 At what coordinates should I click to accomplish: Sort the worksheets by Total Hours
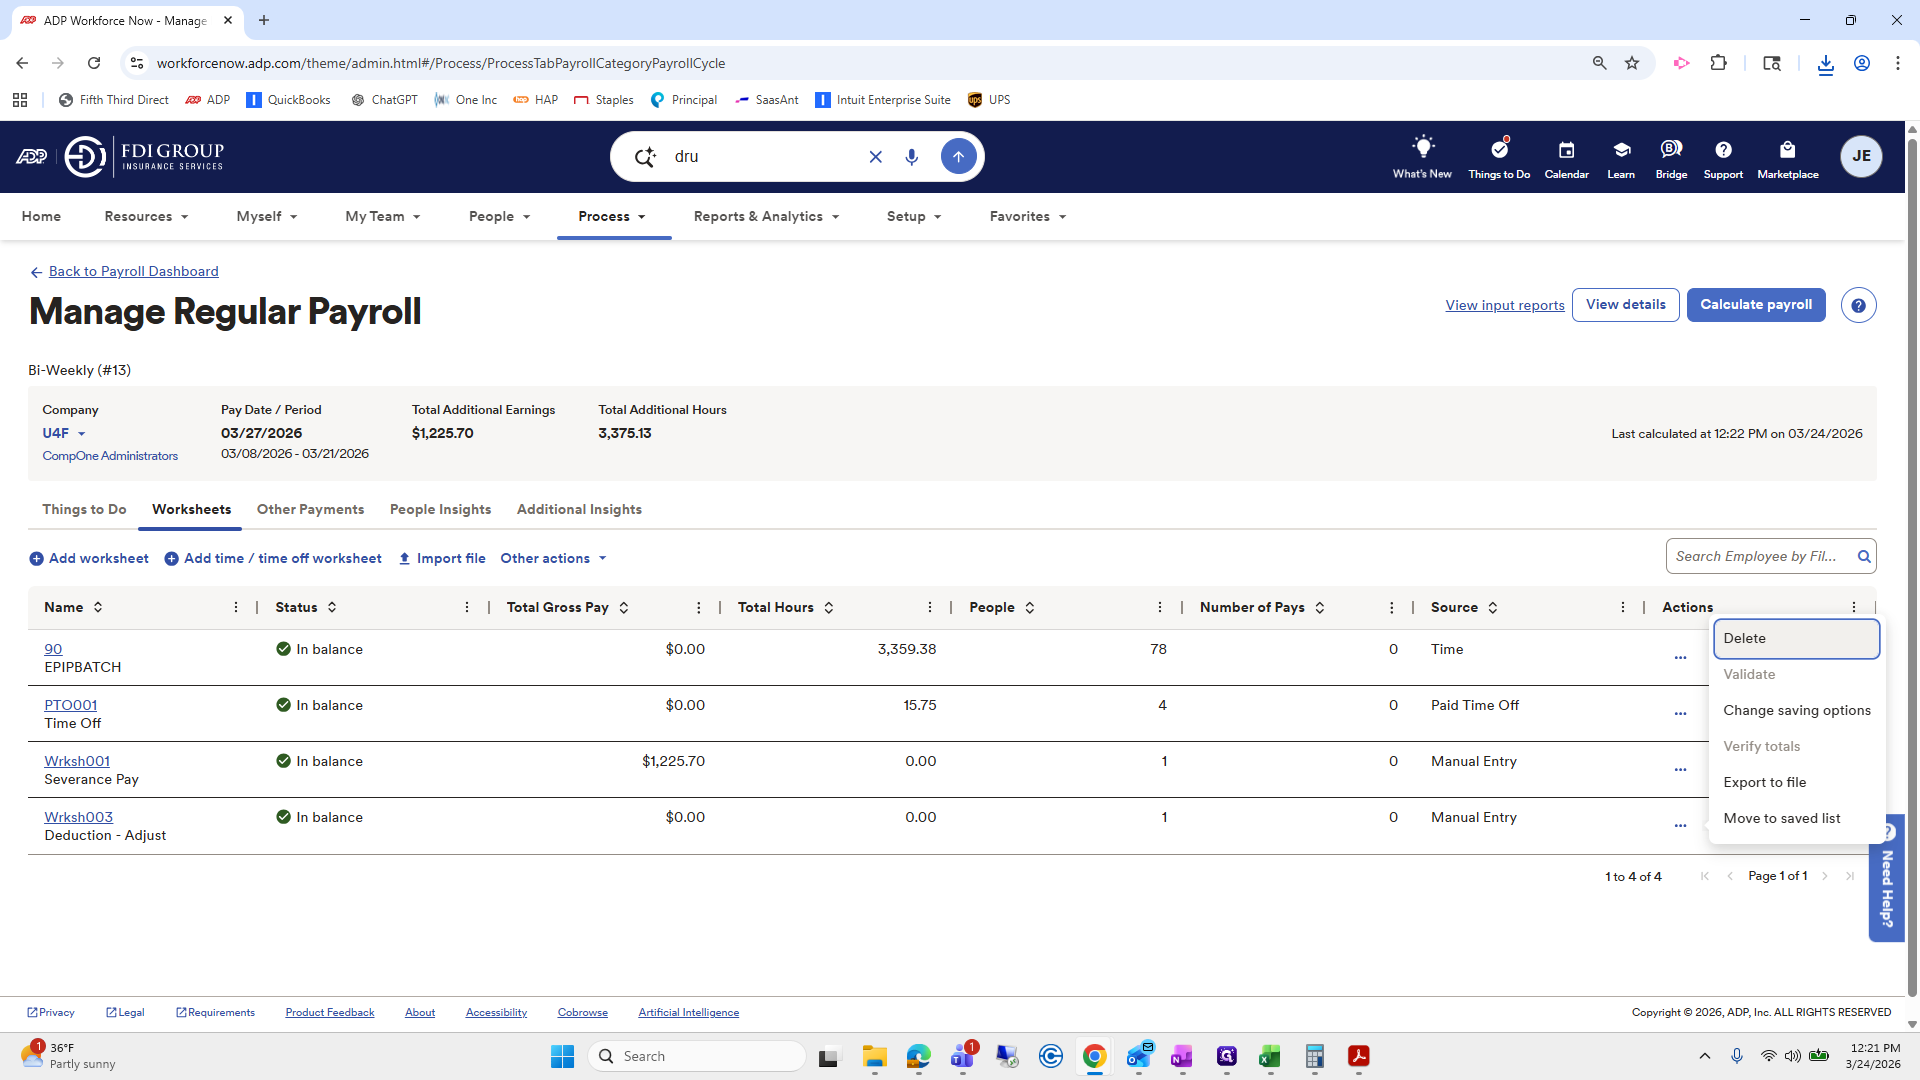coord(829,607)
